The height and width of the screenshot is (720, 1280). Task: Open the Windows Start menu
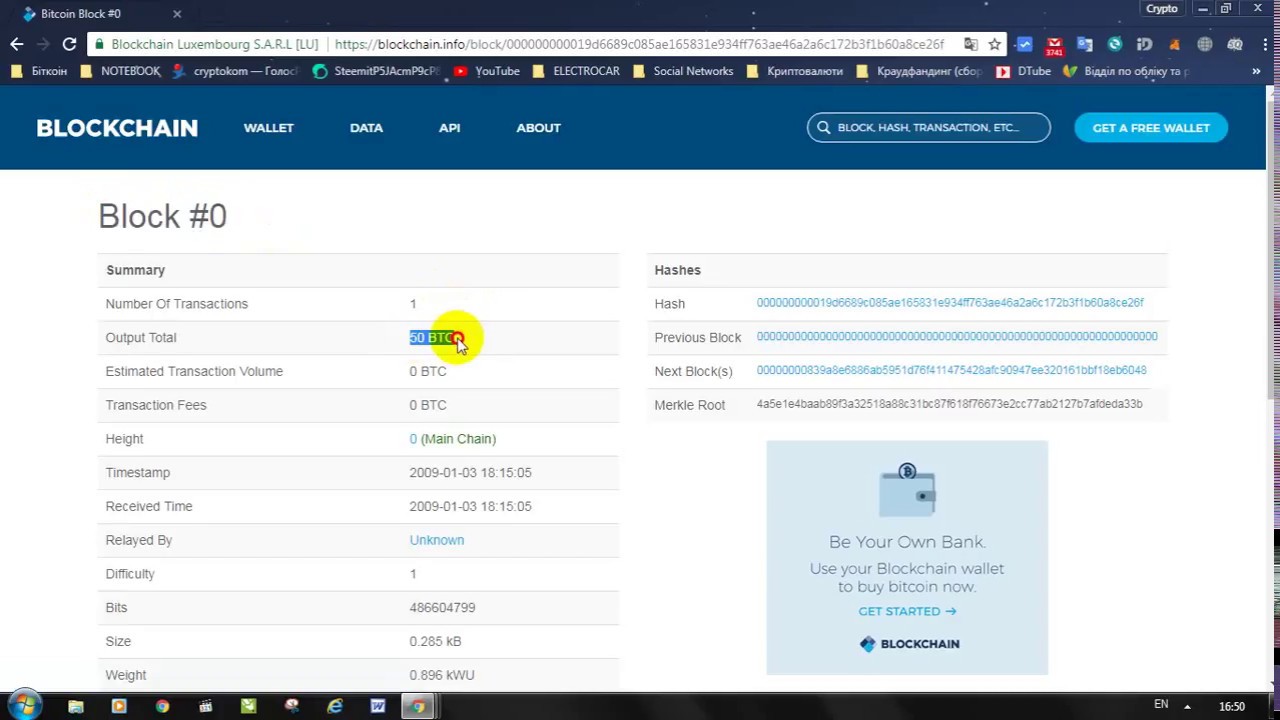pyautogui.click(x=25, y=705)
